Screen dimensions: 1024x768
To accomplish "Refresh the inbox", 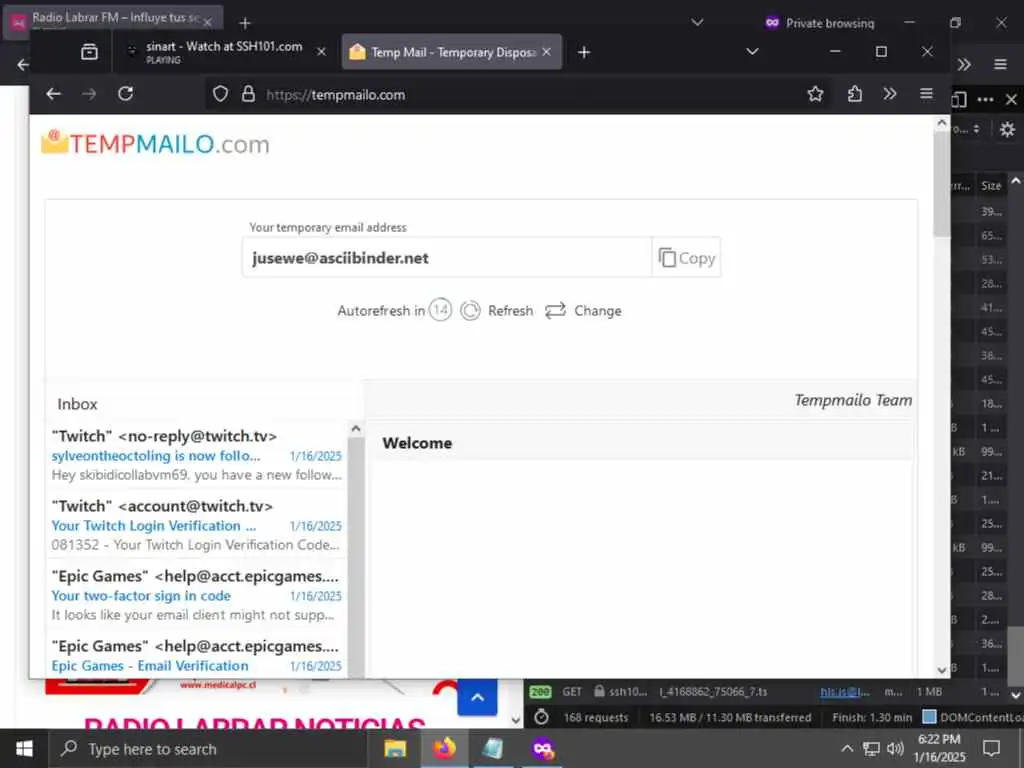I will pos(496,311).
